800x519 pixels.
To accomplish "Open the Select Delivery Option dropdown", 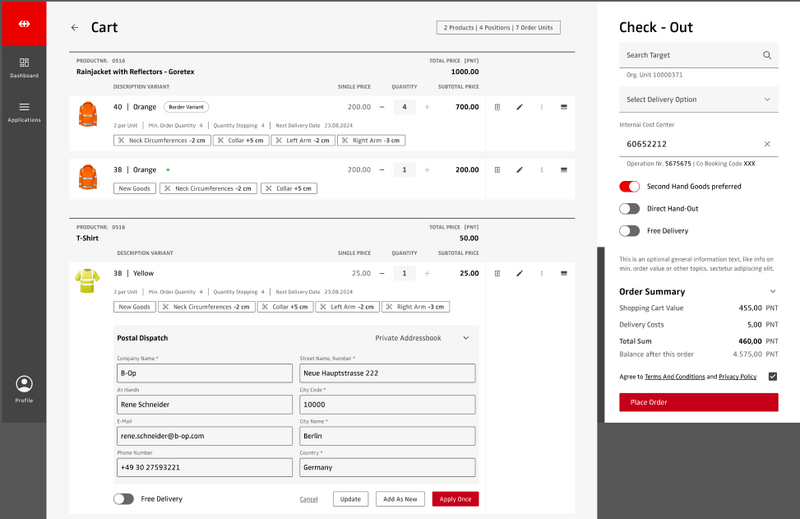I will click(698, 100).
